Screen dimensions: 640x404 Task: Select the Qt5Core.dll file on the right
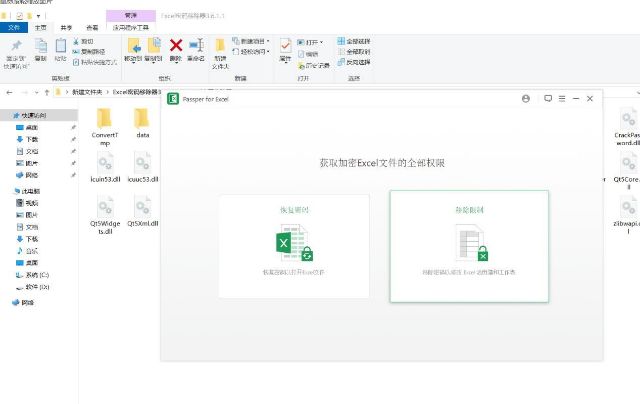(x=628, y=171)
